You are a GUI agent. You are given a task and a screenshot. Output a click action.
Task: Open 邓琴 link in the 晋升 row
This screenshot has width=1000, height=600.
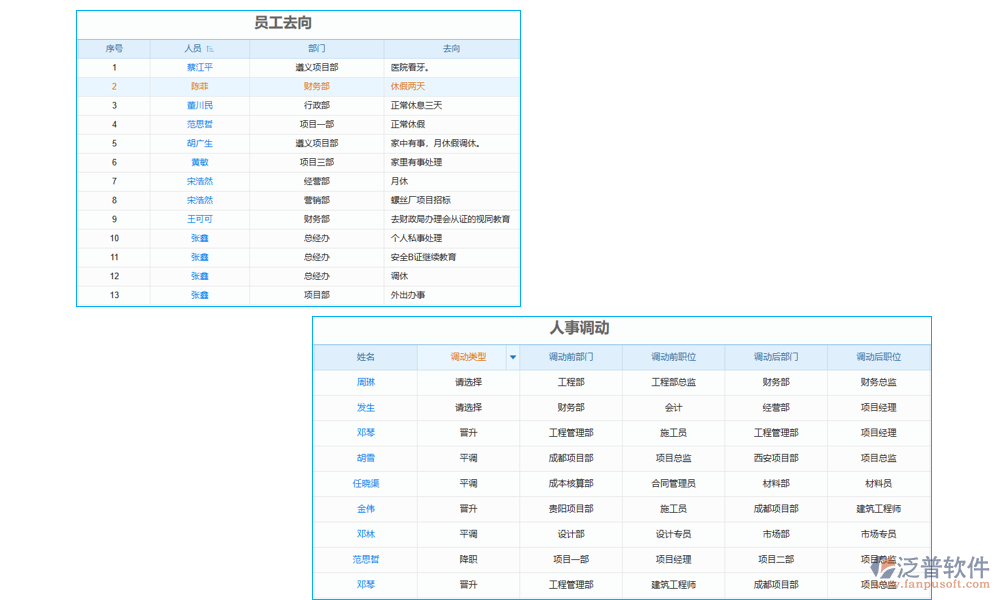pyautogui.click(x=364, y=432)
